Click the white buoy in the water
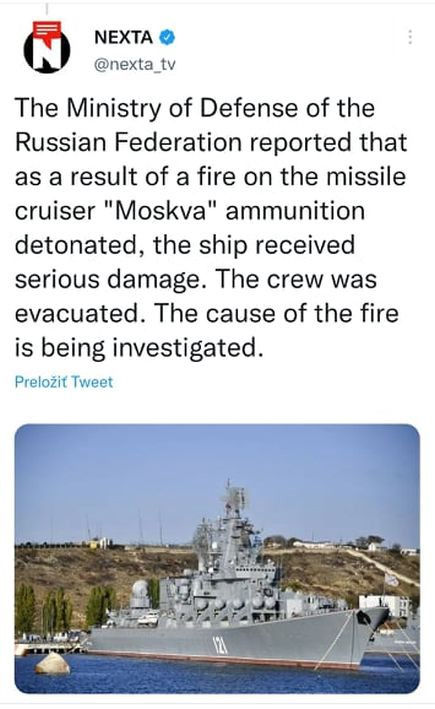Viewport: 435px width, 709px height. pos(53,664)
